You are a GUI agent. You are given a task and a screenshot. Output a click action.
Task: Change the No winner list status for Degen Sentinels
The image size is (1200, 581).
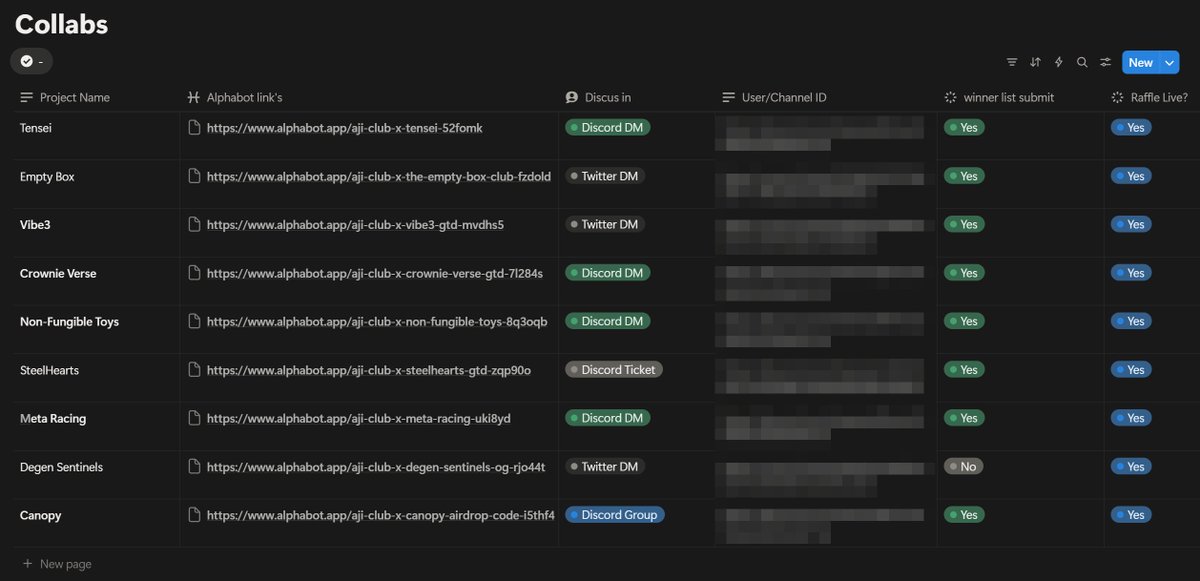(964, 466)
